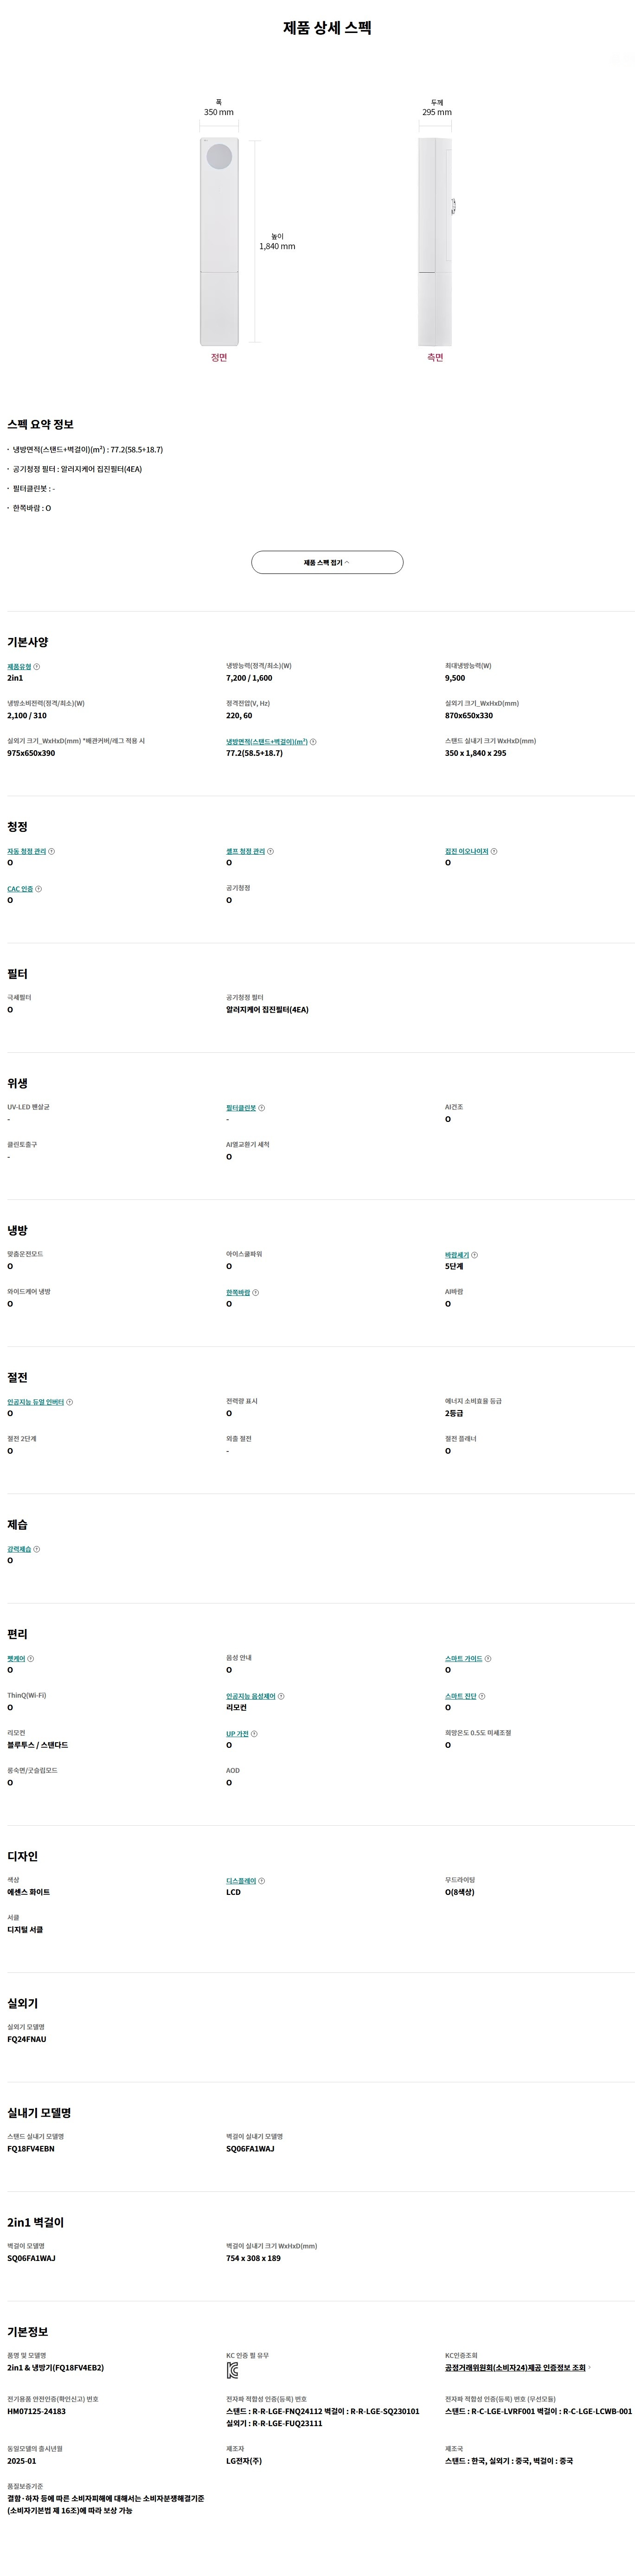
Task: Click power consumption value 2,100 / 310
Action: tap(27, 715)
